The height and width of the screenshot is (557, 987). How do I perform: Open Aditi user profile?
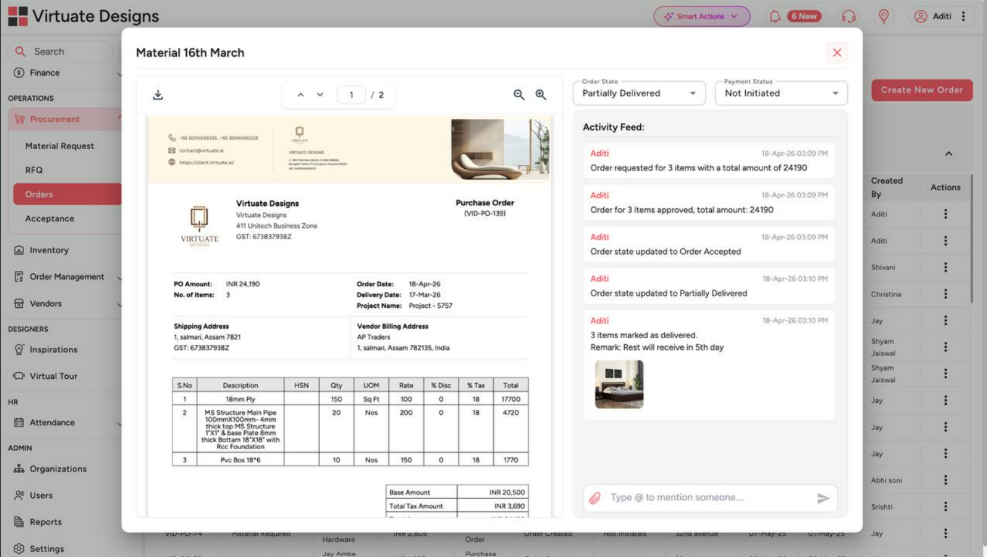coord(933,16)
